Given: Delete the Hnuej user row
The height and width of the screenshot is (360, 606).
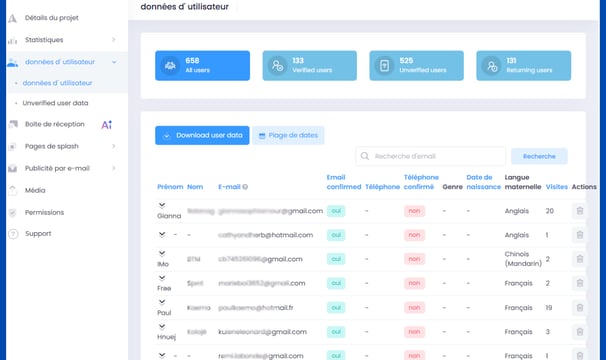Looking at the screenshot, I should 580,332.
